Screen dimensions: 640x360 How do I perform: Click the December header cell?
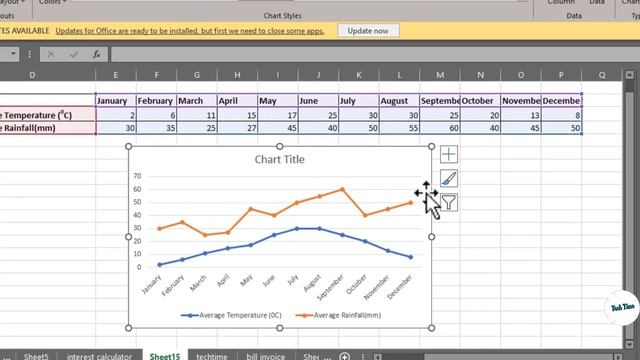(562, 100)
